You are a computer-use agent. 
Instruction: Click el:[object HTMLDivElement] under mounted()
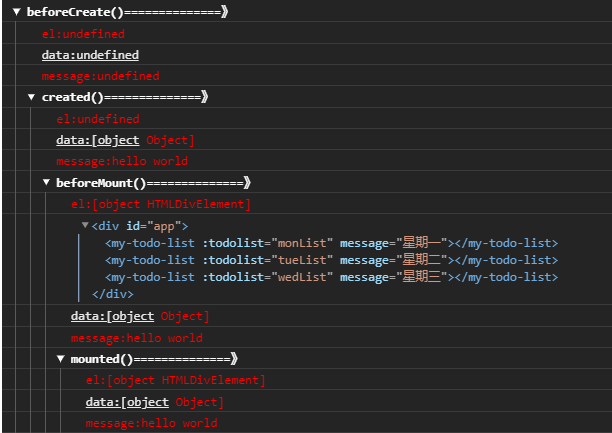pos(176,380)
